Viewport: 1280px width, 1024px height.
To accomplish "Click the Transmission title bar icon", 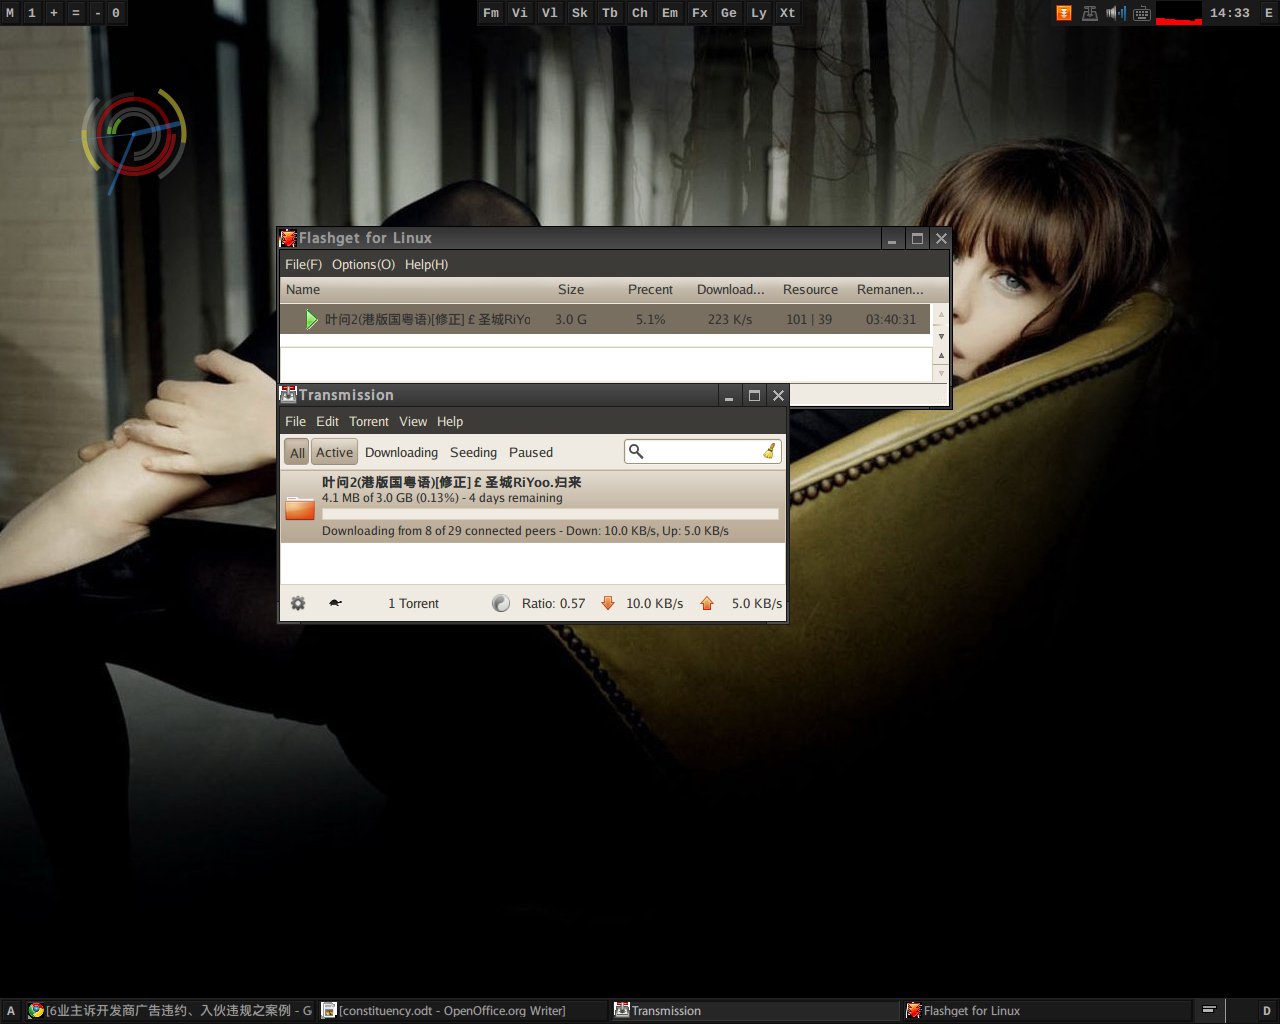I will pyautogui.click(x=288, y=394).
